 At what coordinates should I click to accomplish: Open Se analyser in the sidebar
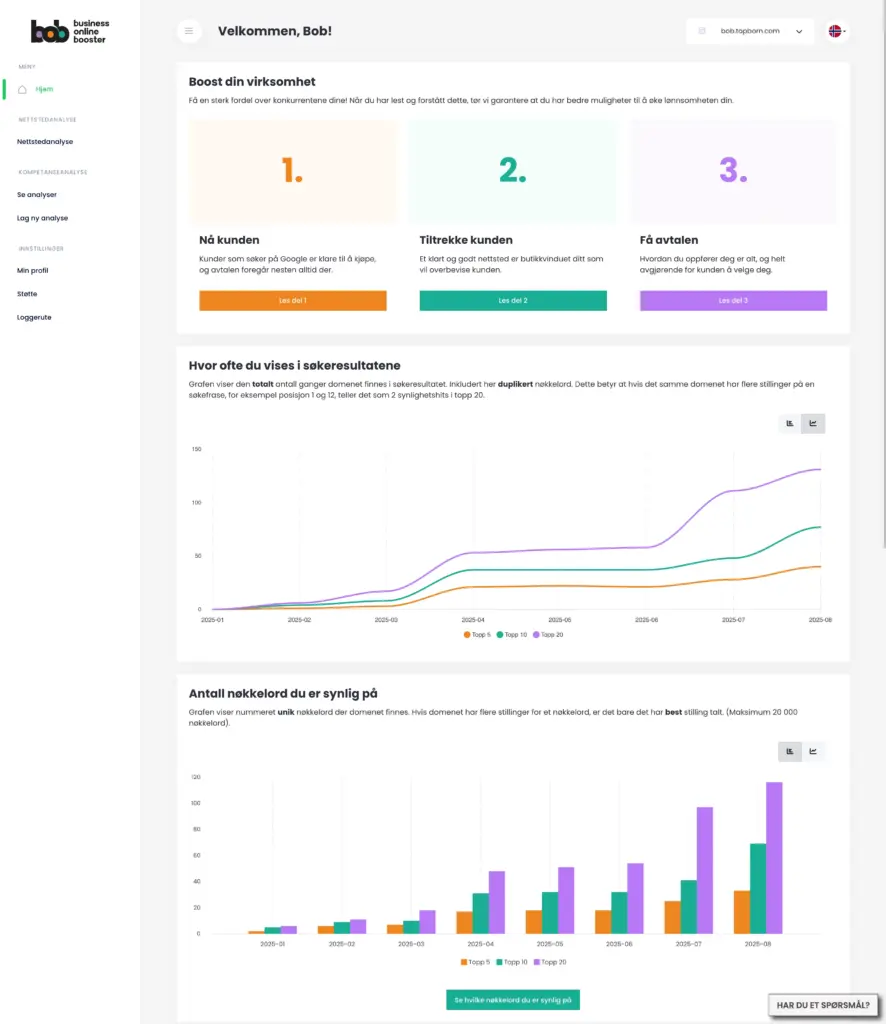click(x=37, y=195)
